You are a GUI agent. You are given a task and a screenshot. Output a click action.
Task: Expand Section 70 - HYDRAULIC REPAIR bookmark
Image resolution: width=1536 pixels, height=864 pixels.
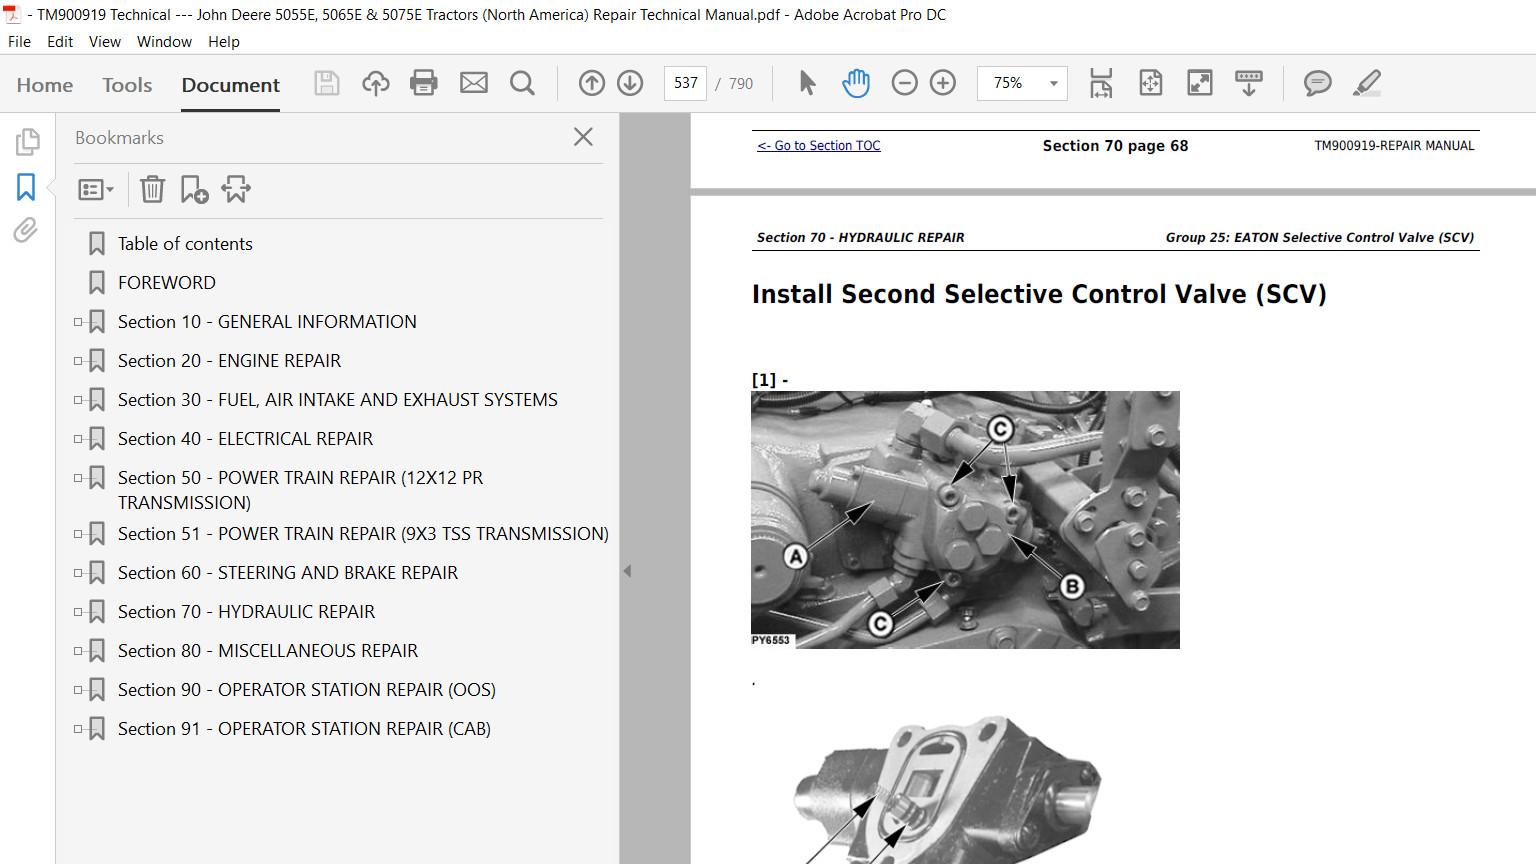pos(78,612)
